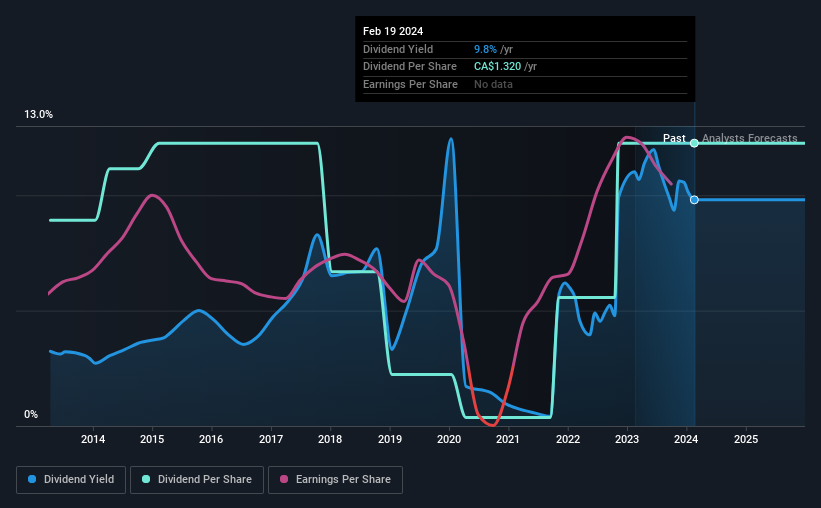This screenshot has height=508, width=821.
Task: Select the 2018 label on the time axis
Action: tap(330, 439)
